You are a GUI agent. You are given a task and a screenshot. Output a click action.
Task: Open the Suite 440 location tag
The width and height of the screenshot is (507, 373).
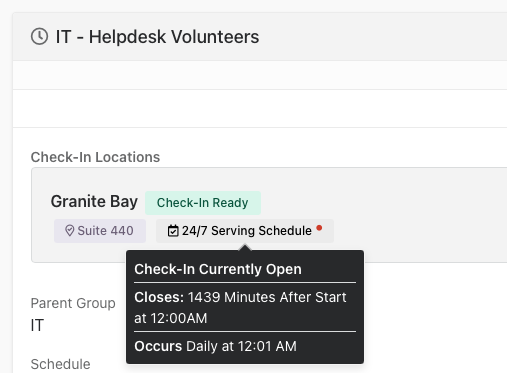coord(100,231)
